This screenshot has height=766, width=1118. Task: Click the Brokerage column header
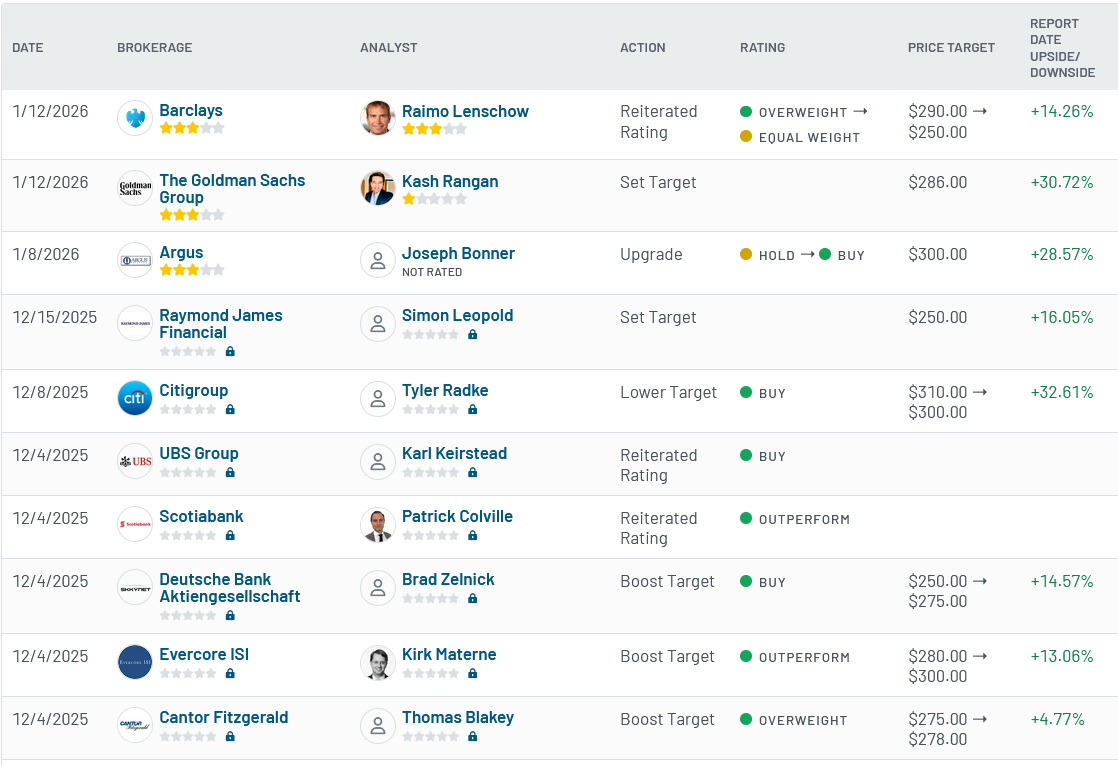pos(155,48)
